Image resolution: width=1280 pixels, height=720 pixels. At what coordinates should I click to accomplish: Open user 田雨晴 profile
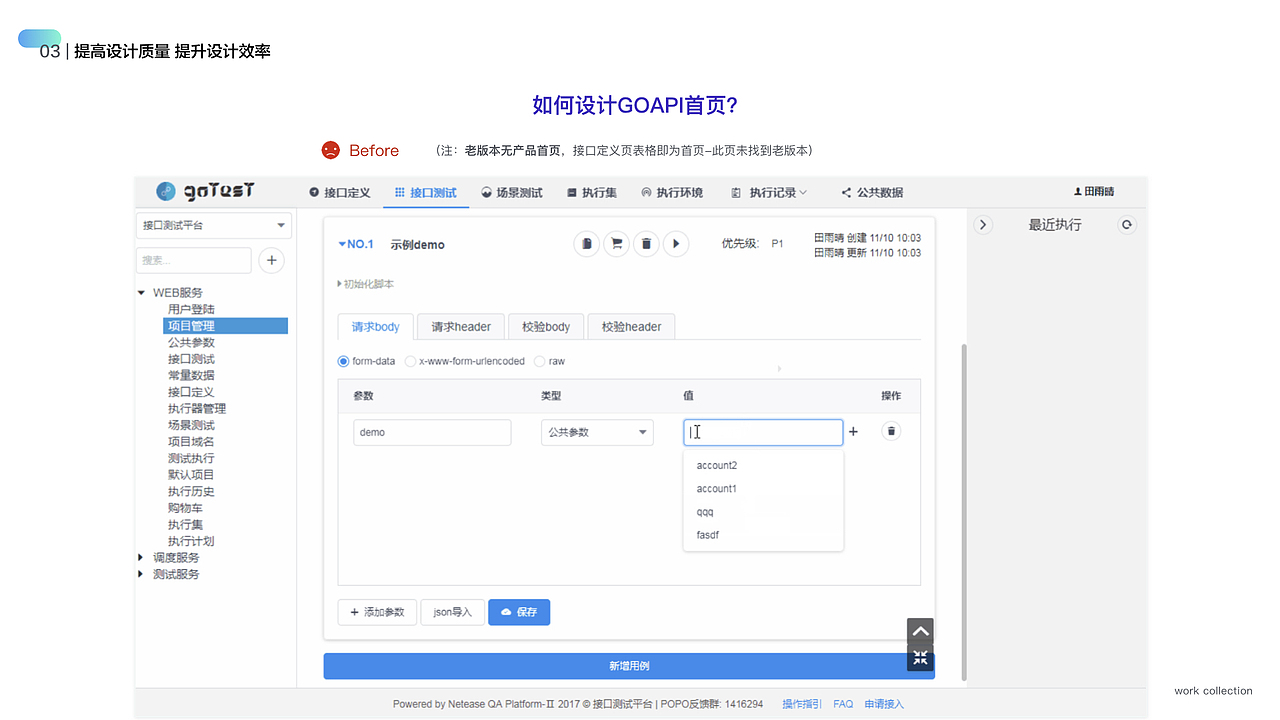[x=1094, y=192]
